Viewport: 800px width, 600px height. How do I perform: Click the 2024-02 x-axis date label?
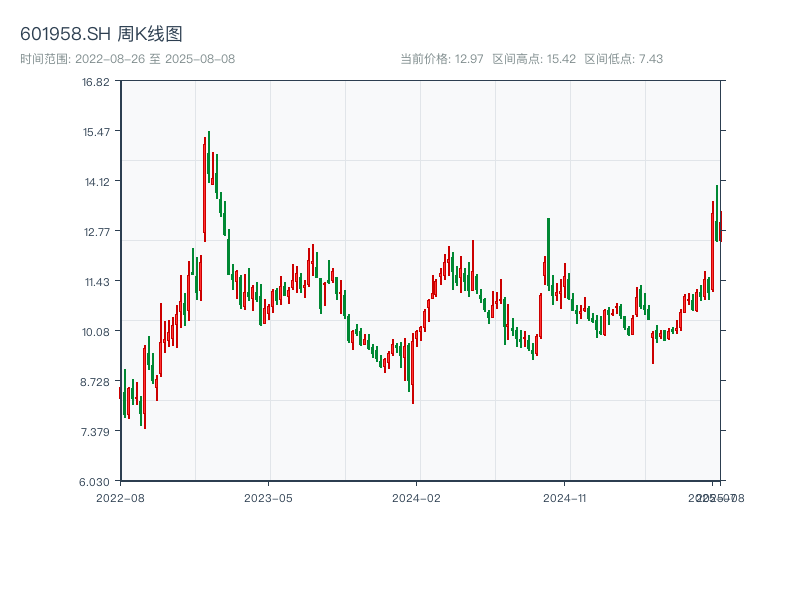(x=416, y=497)
